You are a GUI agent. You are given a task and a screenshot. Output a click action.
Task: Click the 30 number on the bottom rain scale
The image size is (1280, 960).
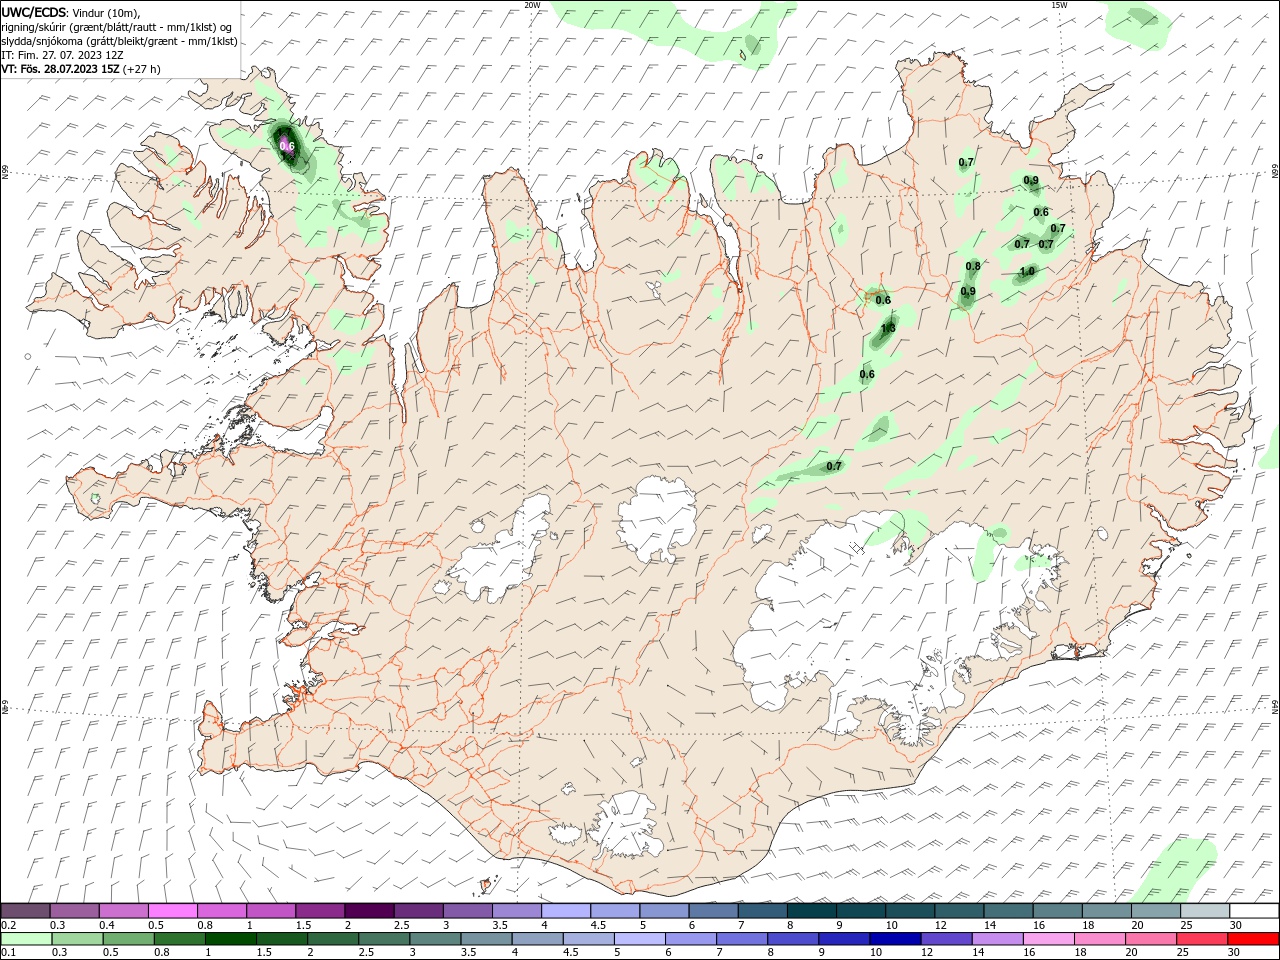pos(1236,952)
